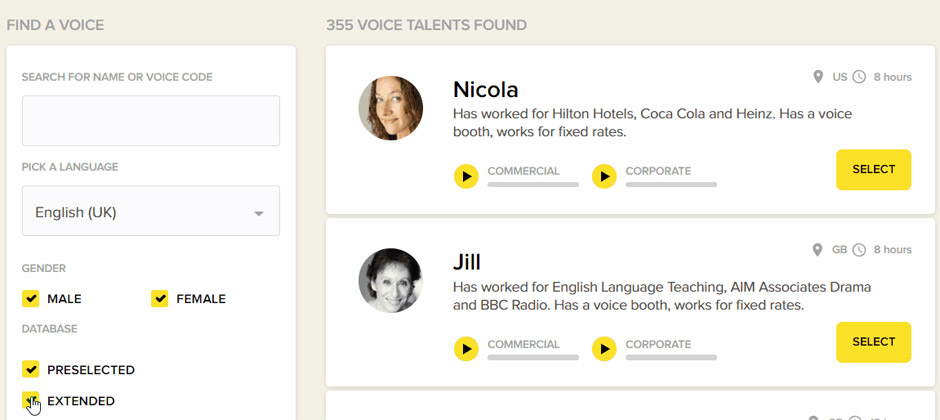Play Nicola's Commercial voice sample
The height and width of the screenshot is (420, 940).
[x=466, y=177]
